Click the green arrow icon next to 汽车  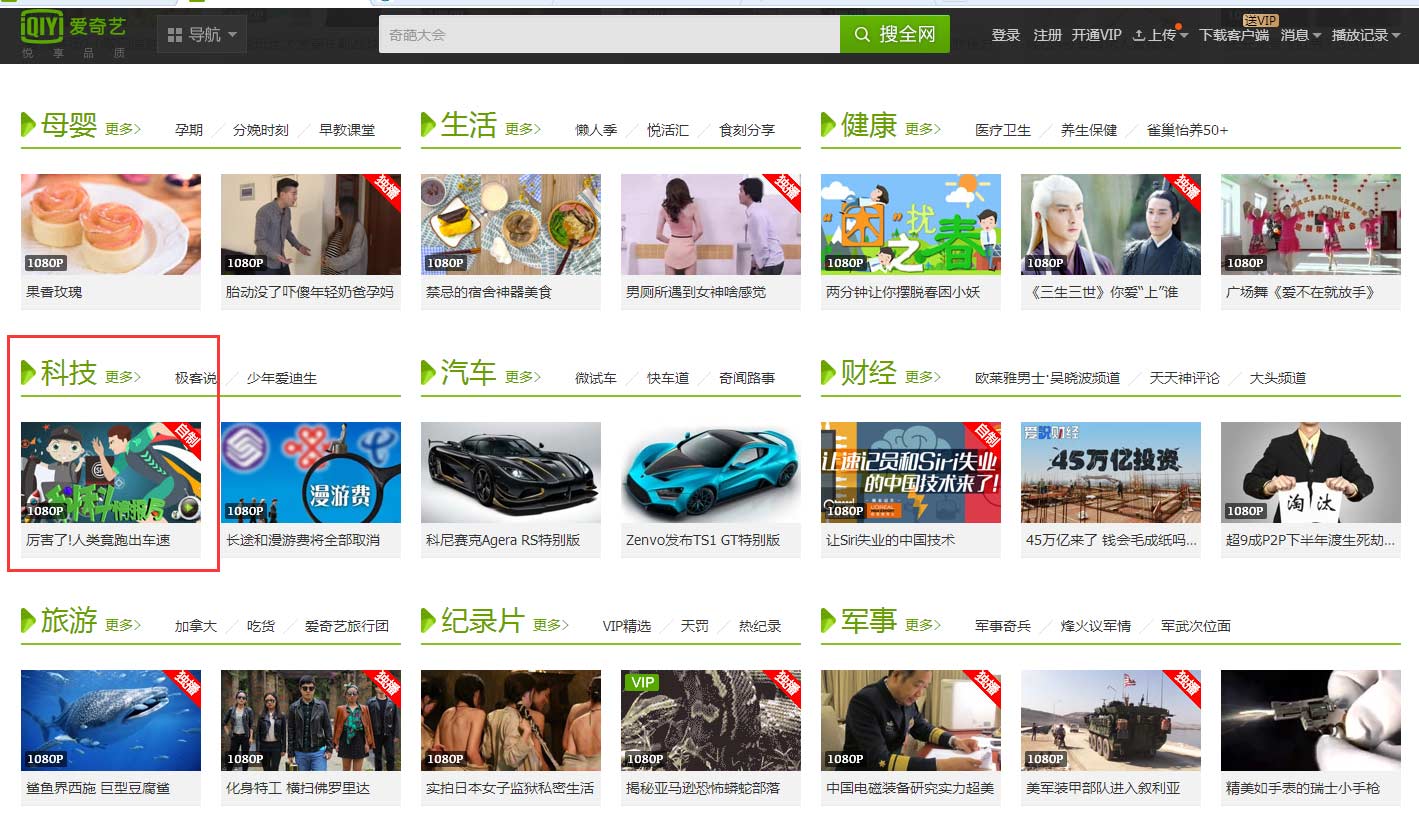pyautogui.click(x=429, y=373)
